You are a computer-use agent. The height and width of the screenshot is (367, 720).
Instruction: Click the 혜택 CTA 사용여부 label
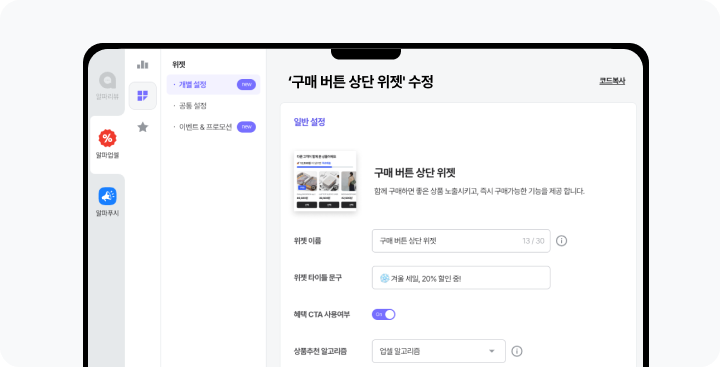[322, 315]
